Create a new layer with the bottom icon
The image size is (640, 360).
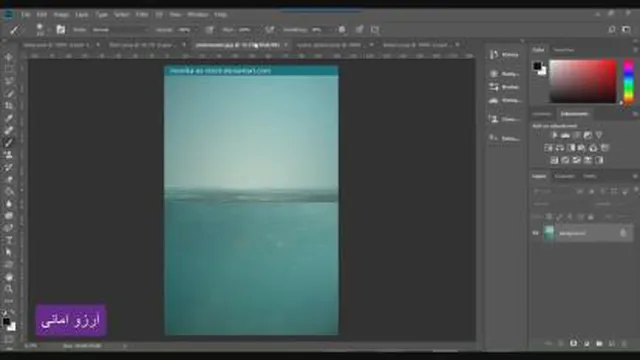(x=612, y=344)
